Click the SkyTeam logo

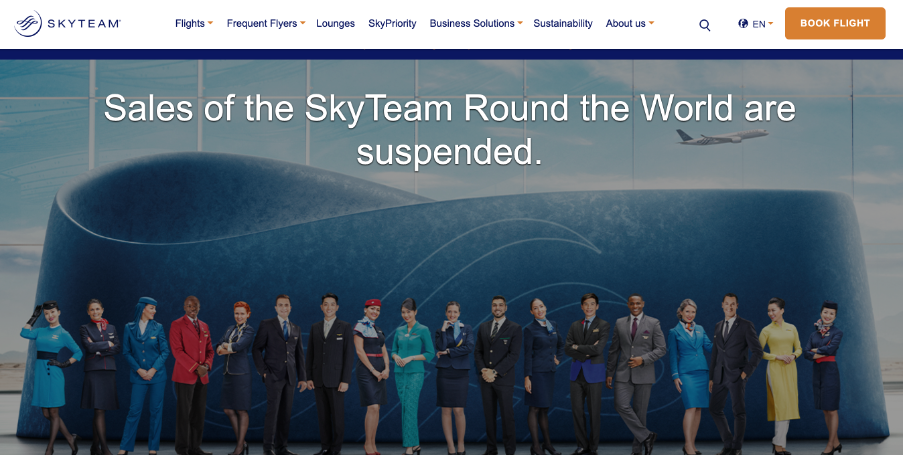(67, 24)
